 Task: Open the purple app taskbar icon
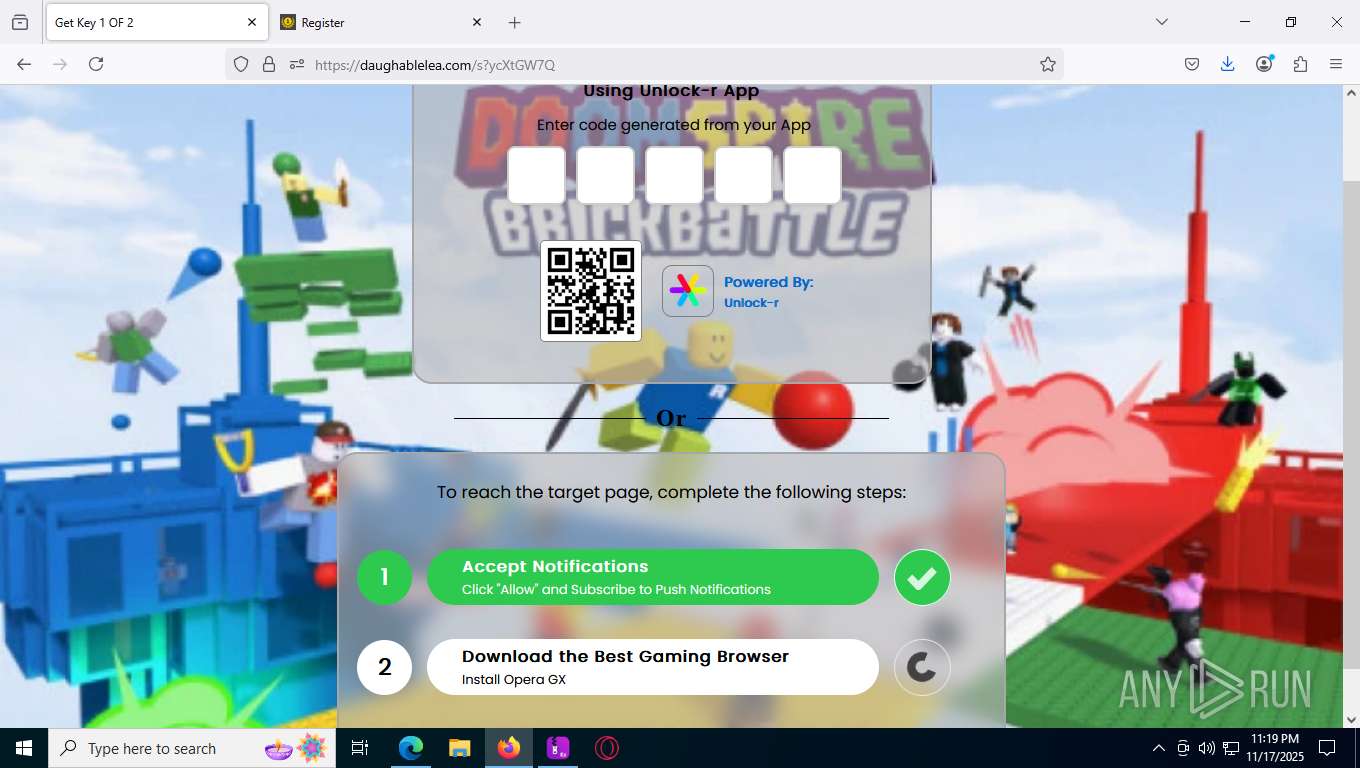pos(558,748)
